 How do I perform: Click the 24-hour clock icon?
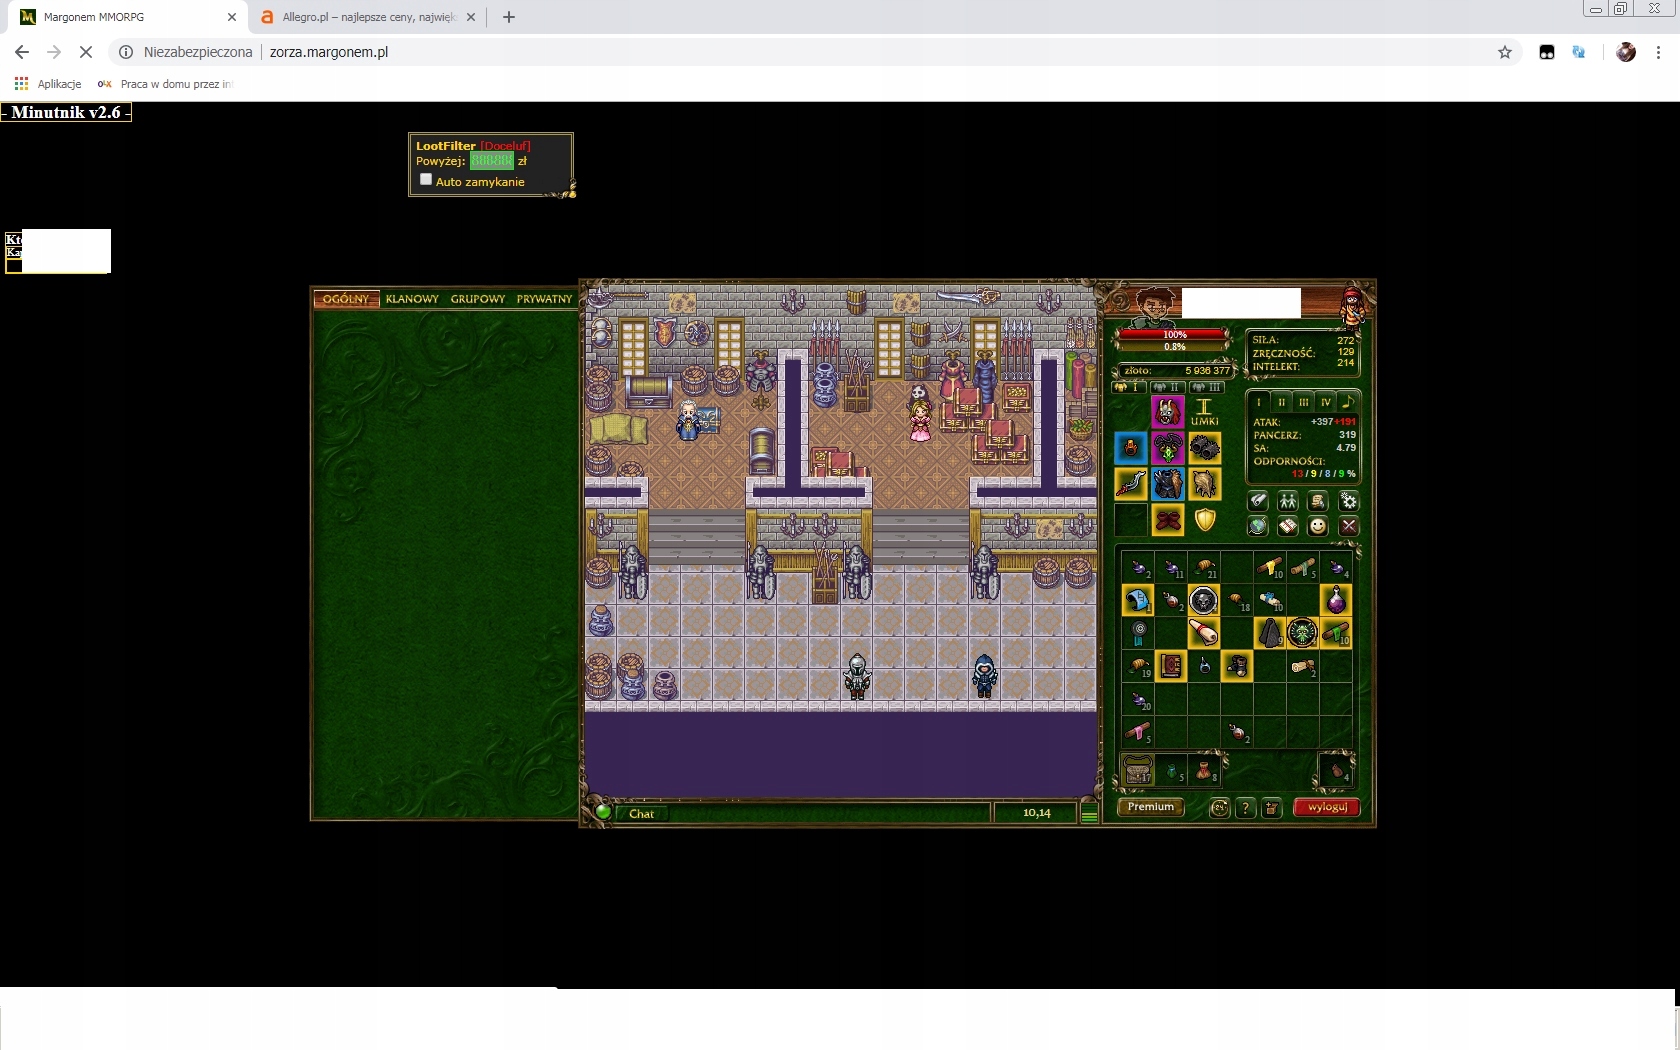pyautogui.click(x=1219, y=808)
